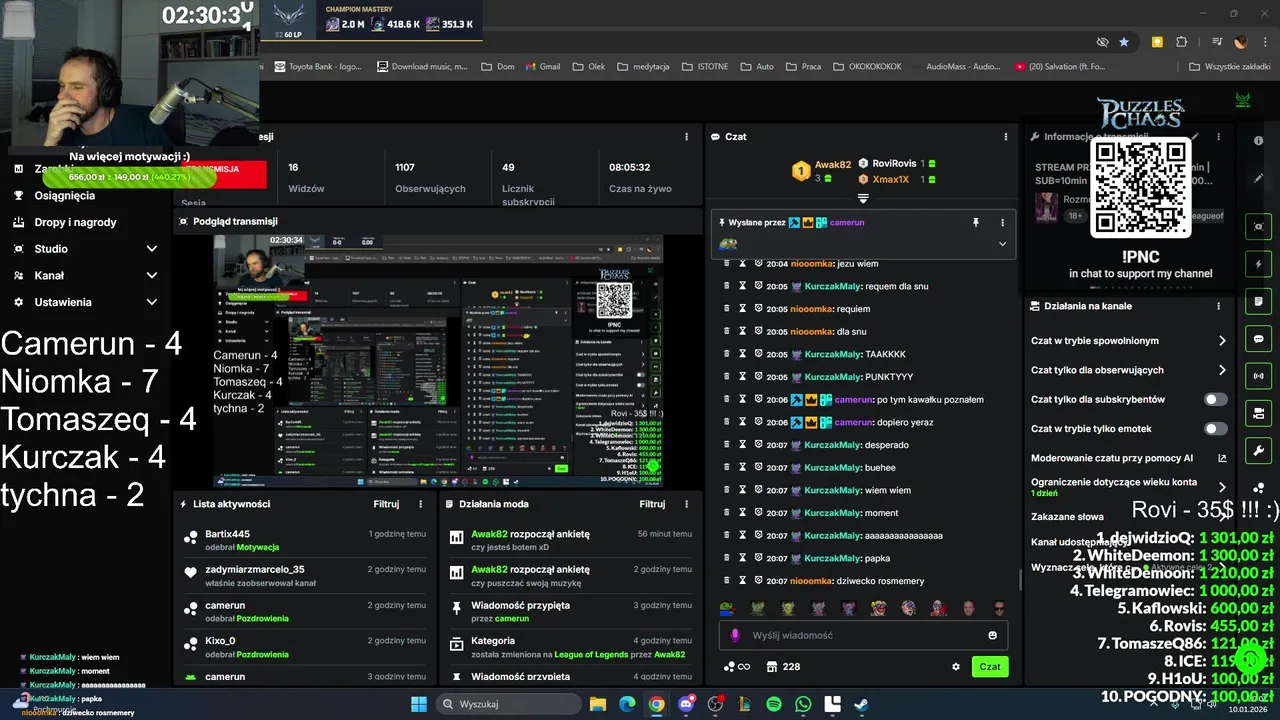Click the bookmark star in the browser toolbar

tap(1124, 42)
